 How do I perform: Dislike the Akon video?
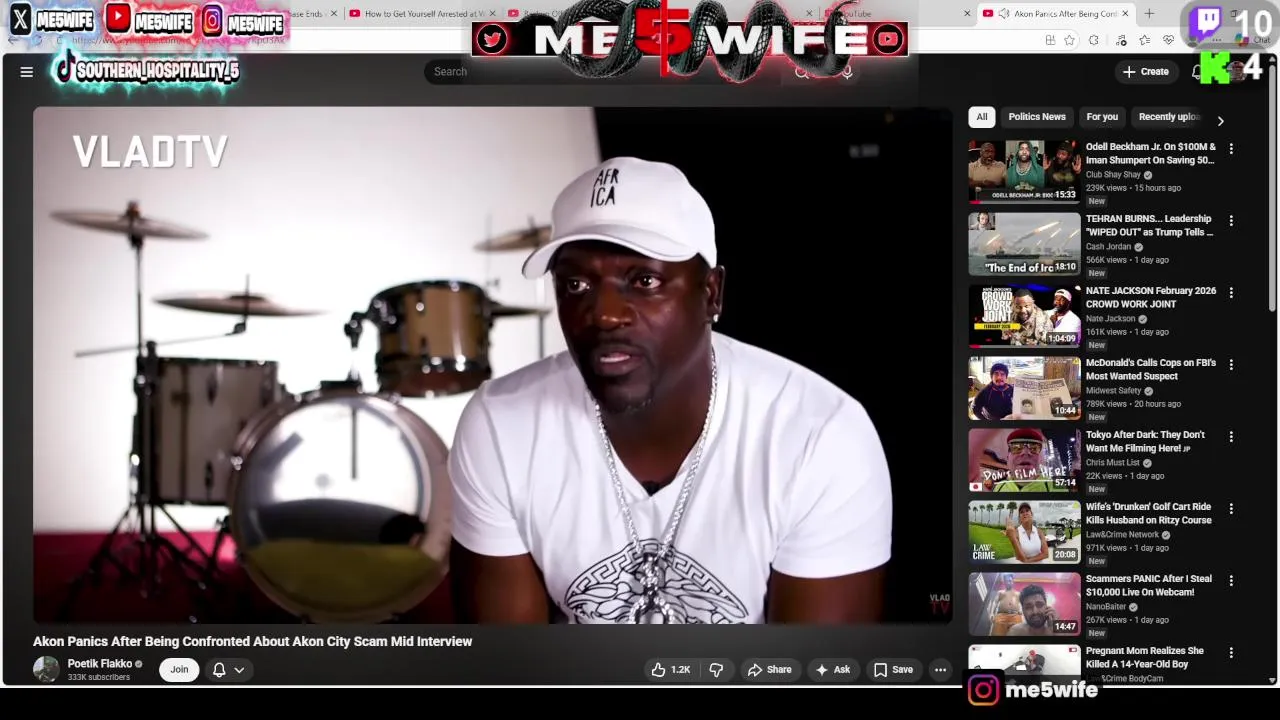(x=717, y=670)
